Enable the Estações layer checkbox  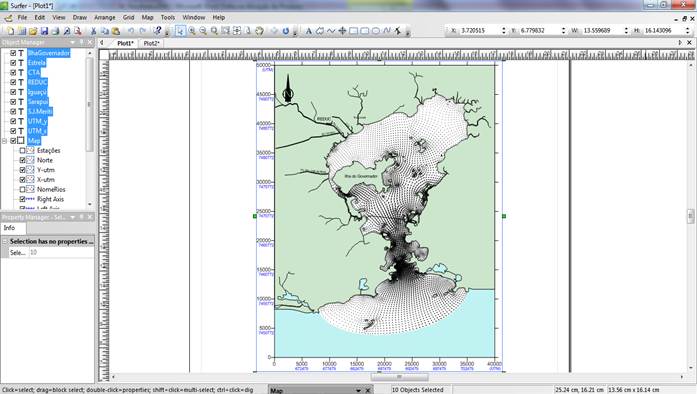(22, 150)
